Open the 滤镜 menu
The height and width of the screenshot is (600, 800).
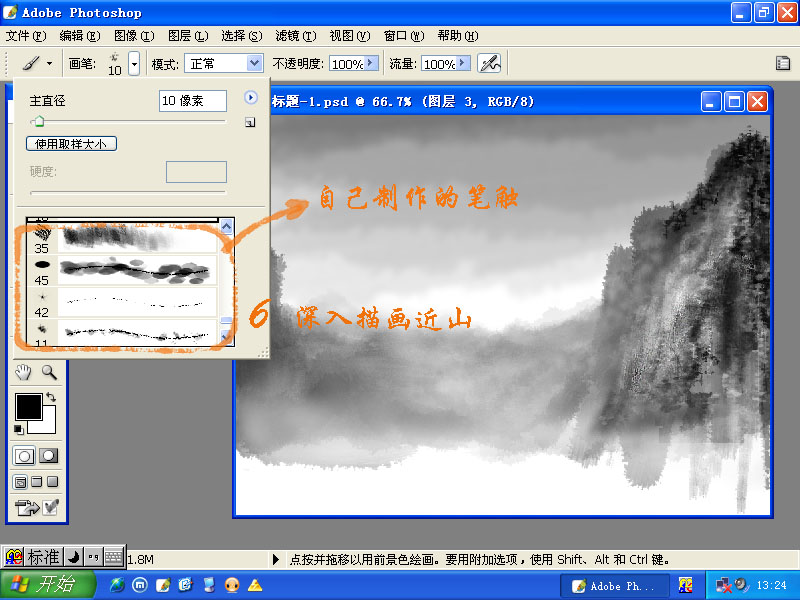pos(294,34)
